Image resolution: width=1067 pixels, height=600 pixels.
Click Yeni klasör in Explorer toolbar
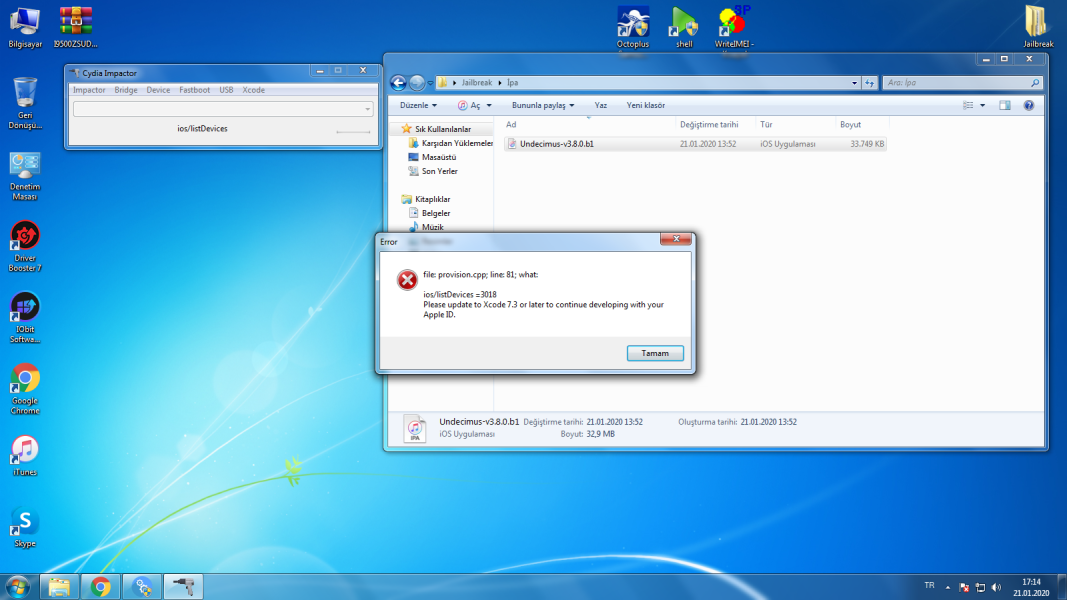(645, 105)
